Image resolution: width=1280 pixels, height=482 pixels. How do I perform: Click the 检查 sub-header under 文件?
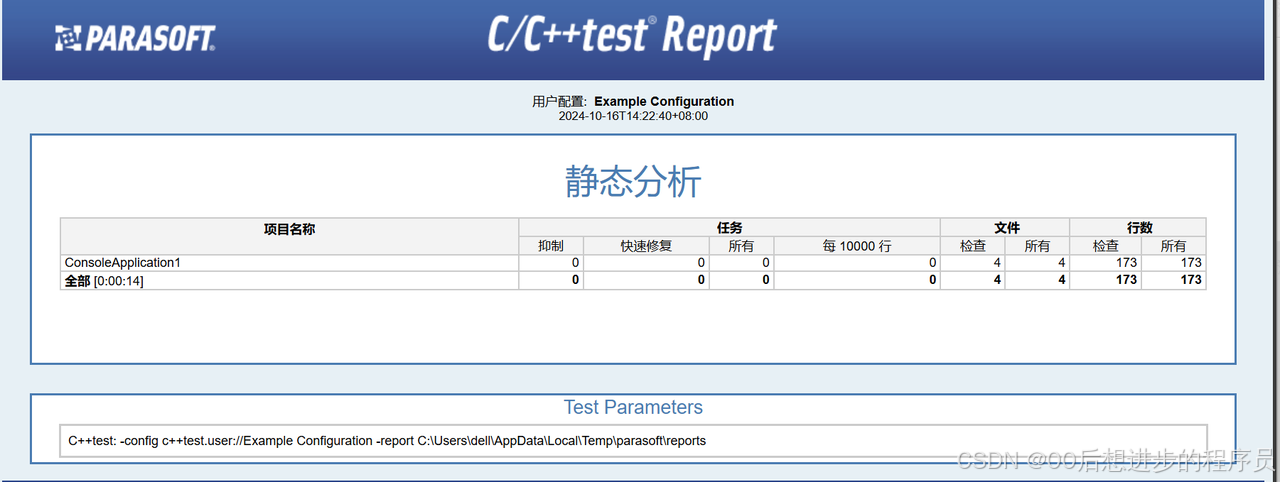tap(973, 246)
